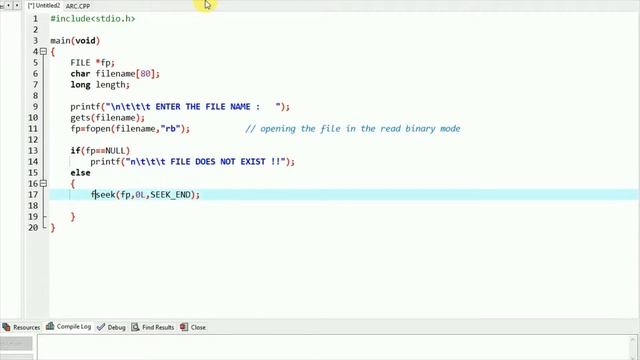Click on line number 1 in gutter
The width and height of the screenshot is (640, 360).
point(36,19)
